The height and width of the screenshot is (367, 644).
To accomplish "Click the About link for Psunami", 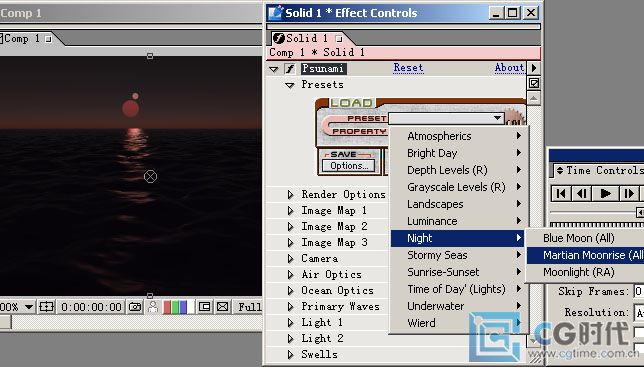I will 509,68.
